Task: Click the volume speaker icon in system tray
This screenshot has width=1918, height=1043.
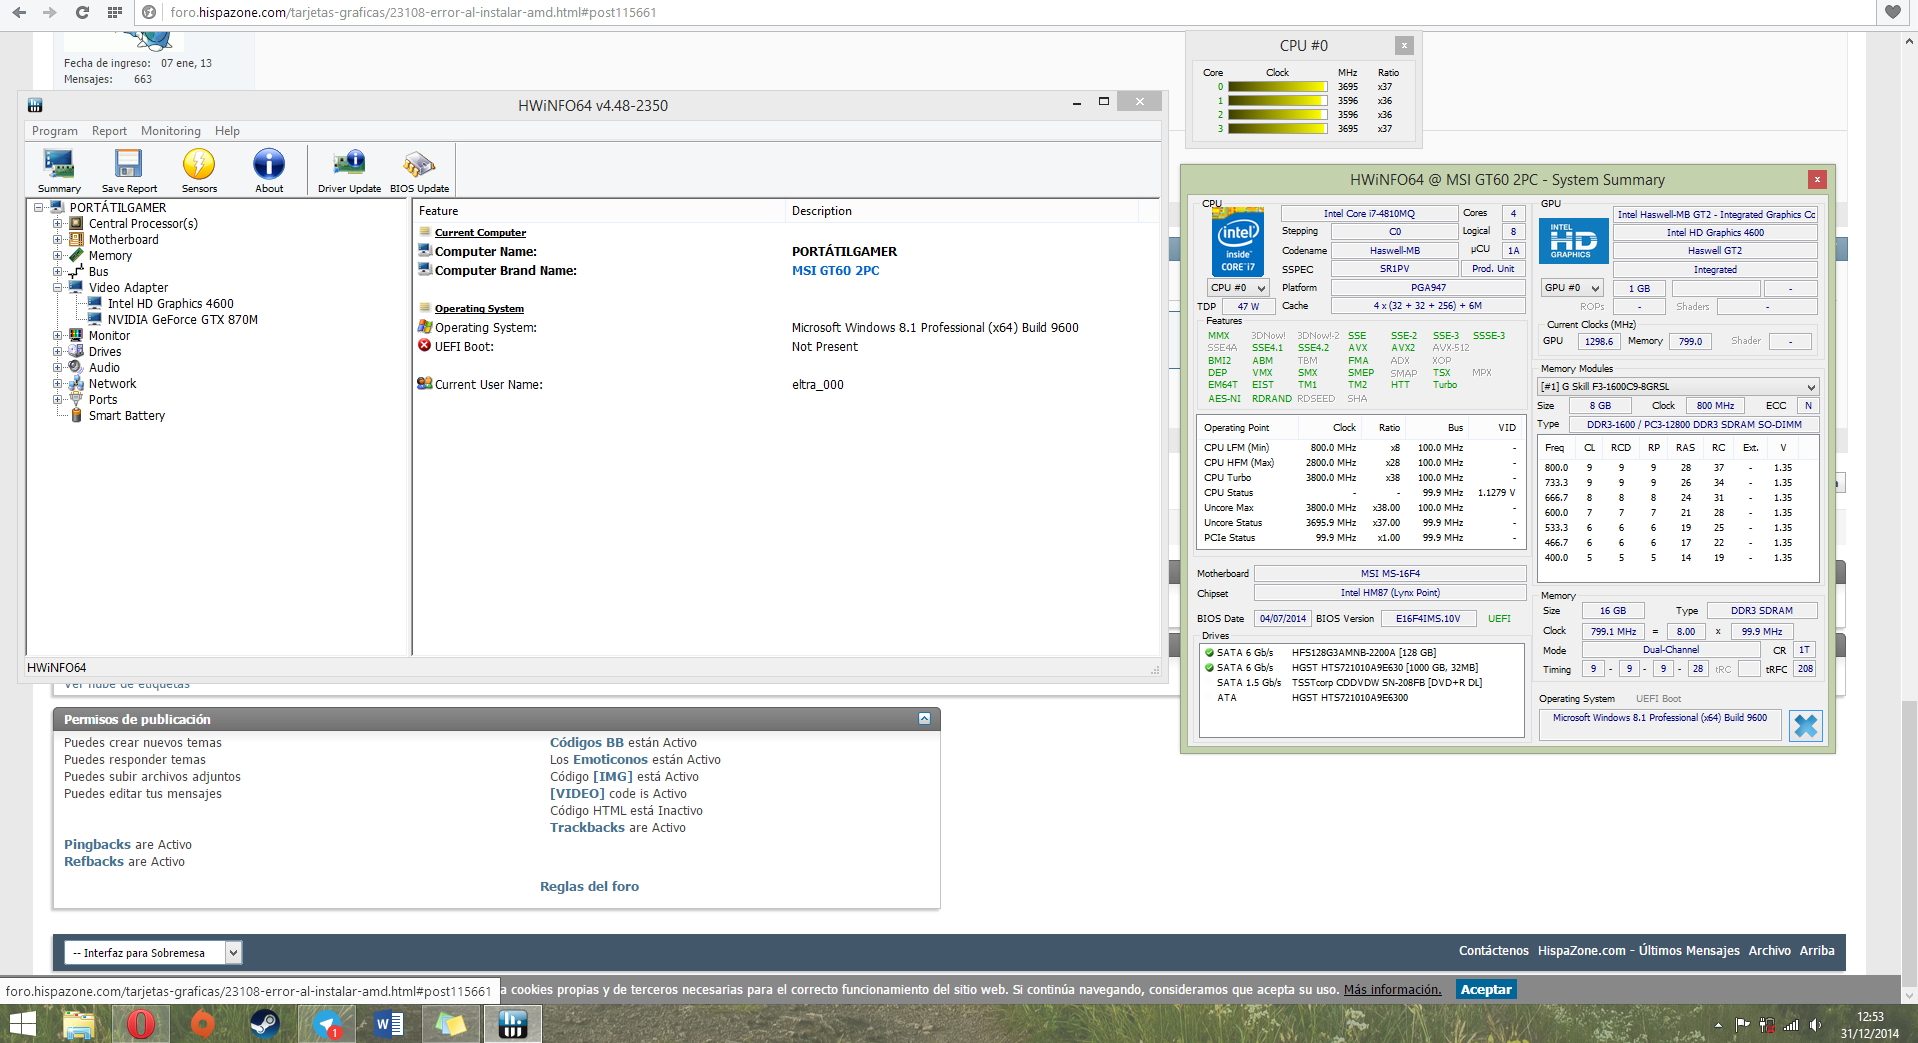Action: [1815, 1025]
